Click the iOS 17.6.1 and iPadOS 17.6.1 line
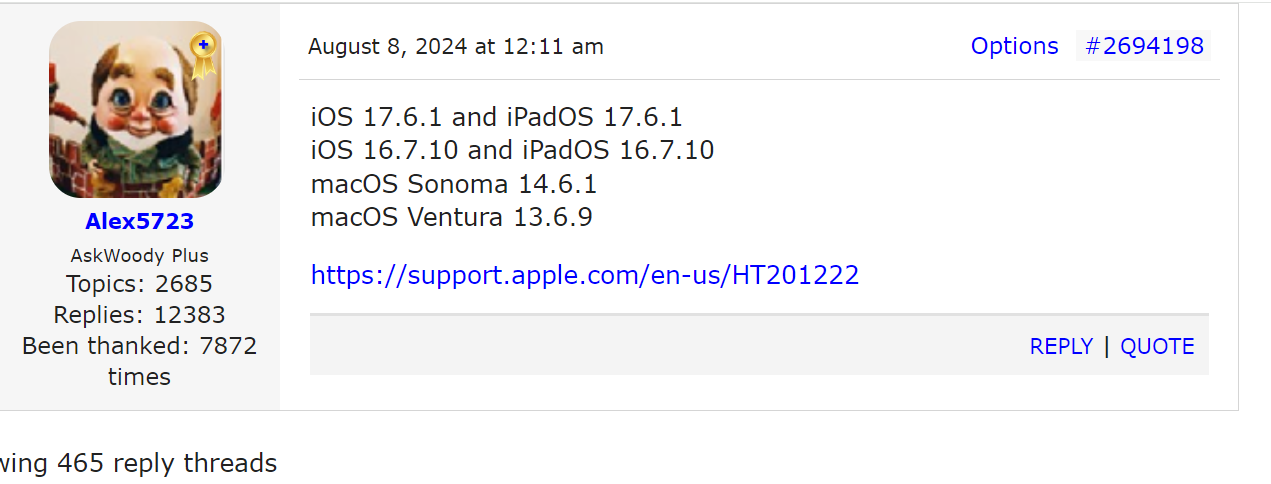Screen dimensions: 1271x484 click(x=496, y=117)
